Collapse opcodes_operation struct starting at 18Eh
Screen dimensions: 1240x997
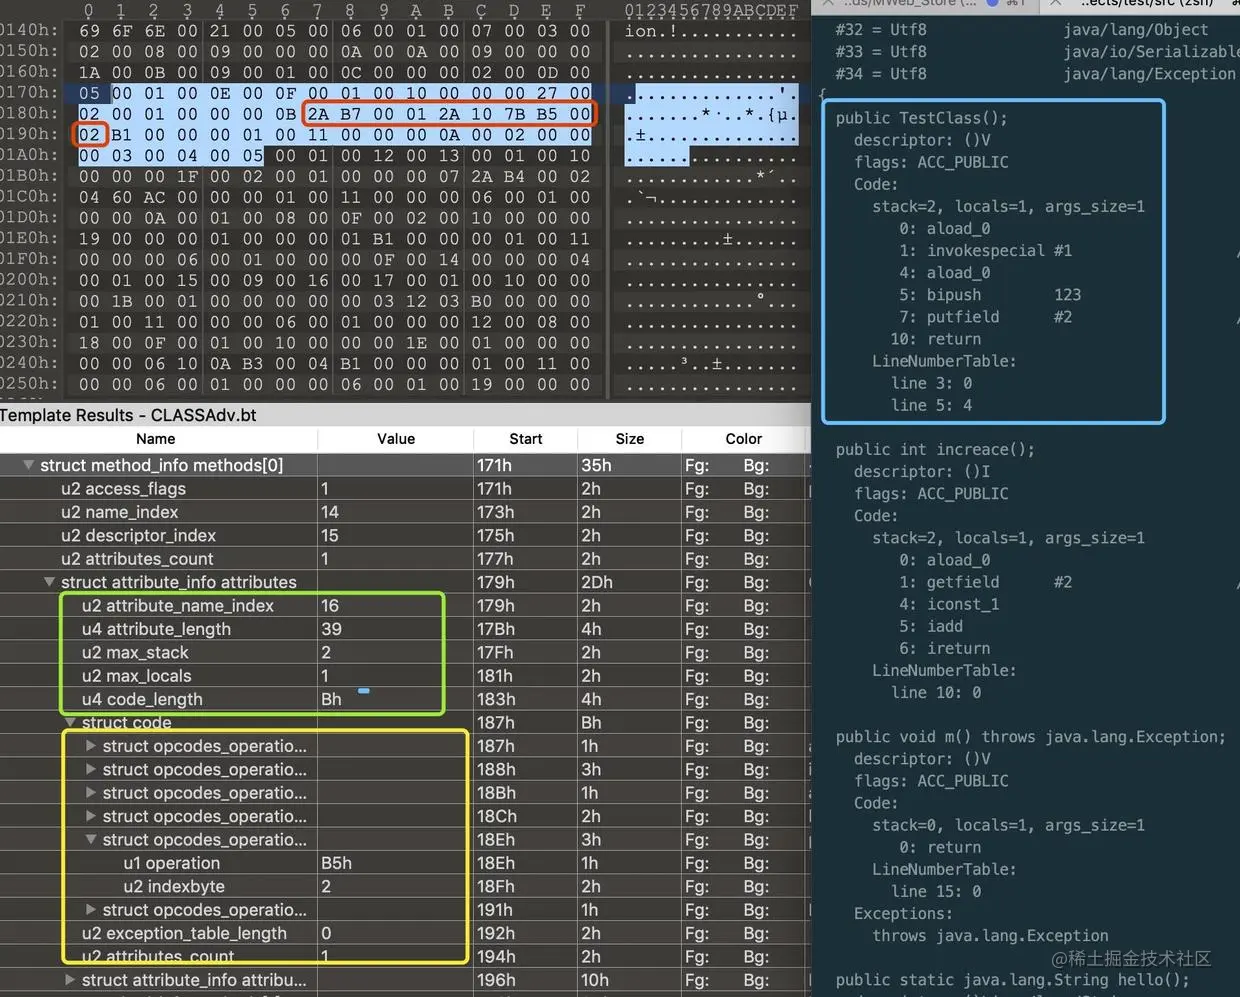(91, 840)
